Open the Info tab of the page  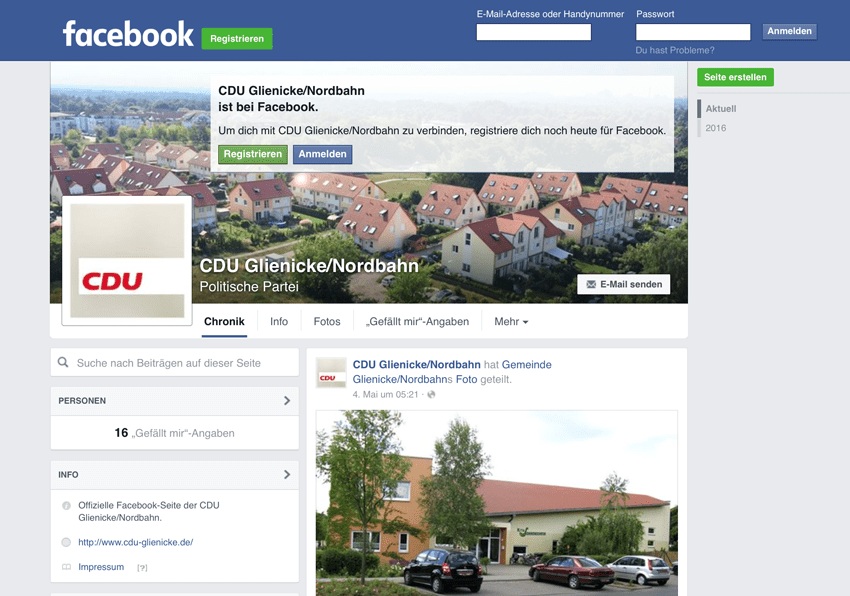(x=279, y=322)
